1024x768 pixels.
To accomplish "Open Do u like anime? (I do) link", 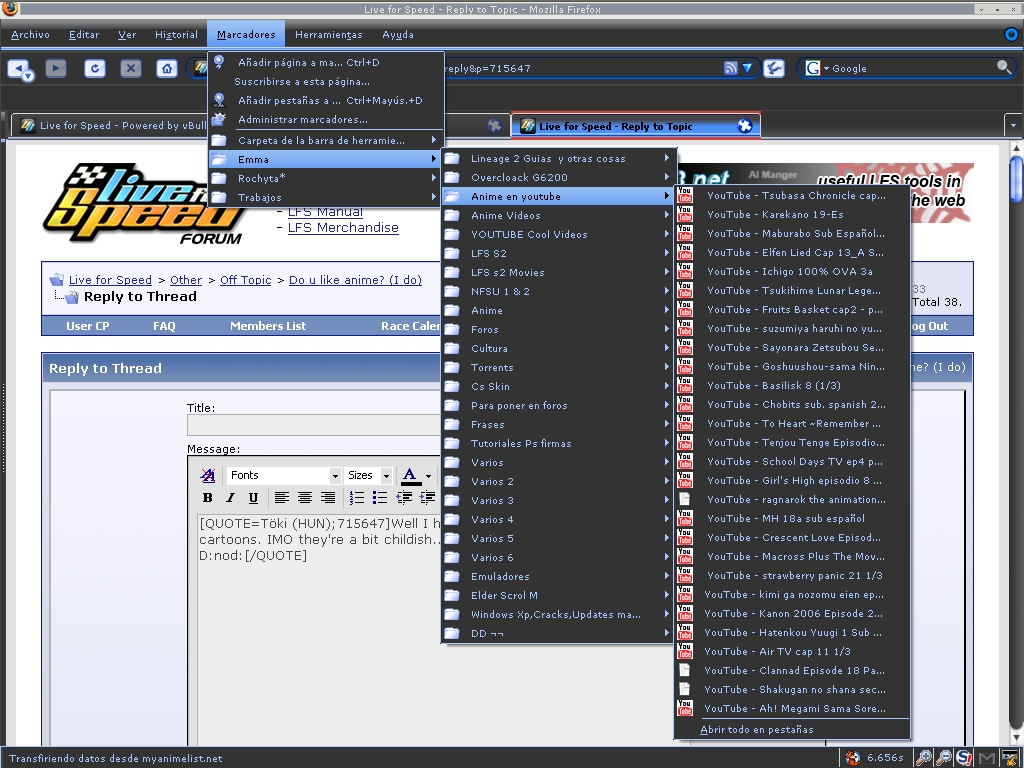I will [355, 280].
